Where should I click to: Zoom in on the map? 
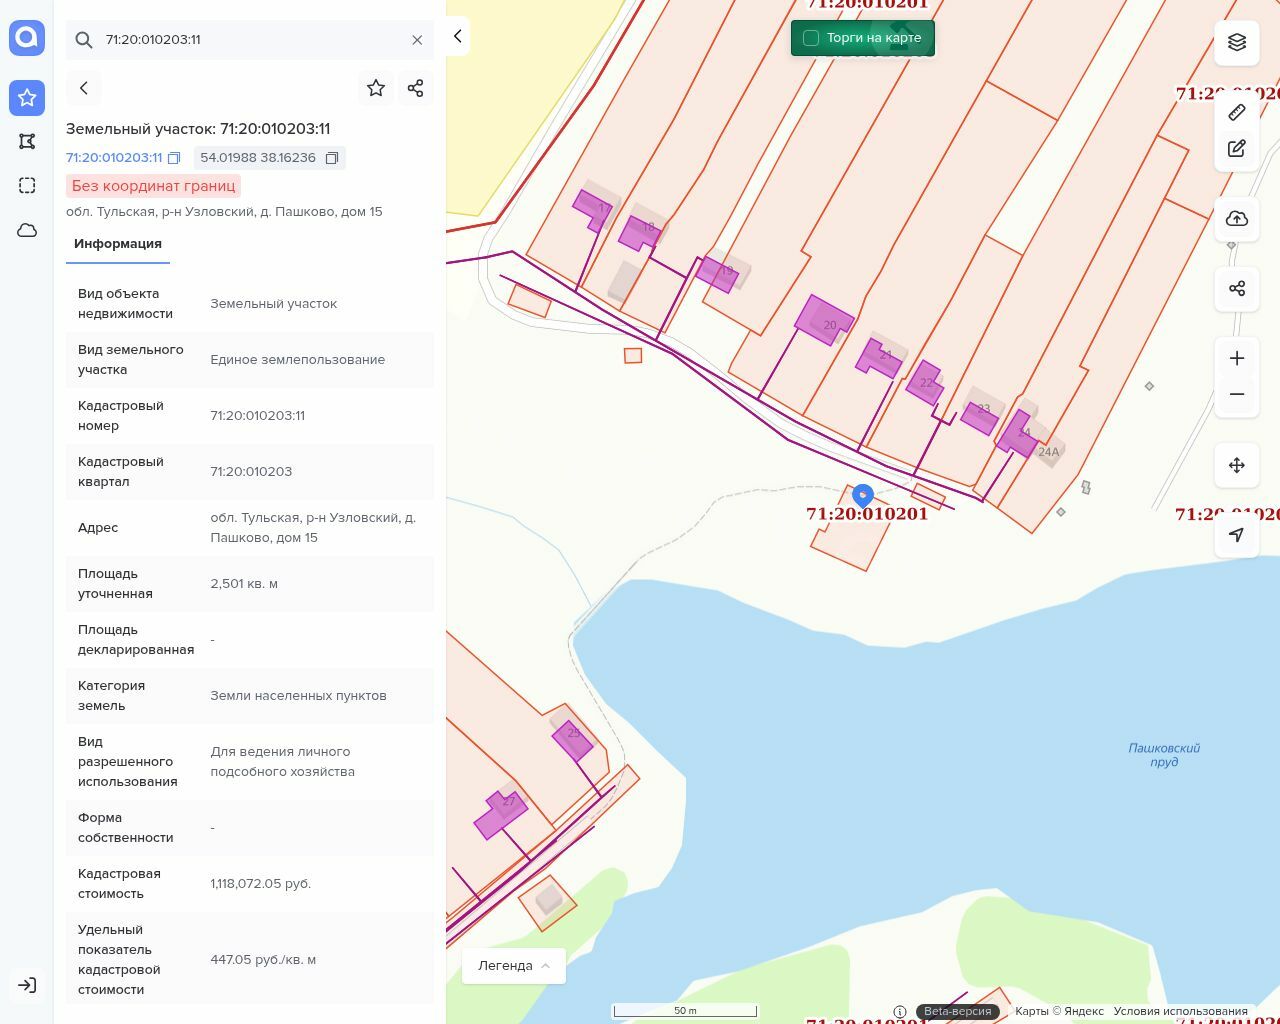1237,358
